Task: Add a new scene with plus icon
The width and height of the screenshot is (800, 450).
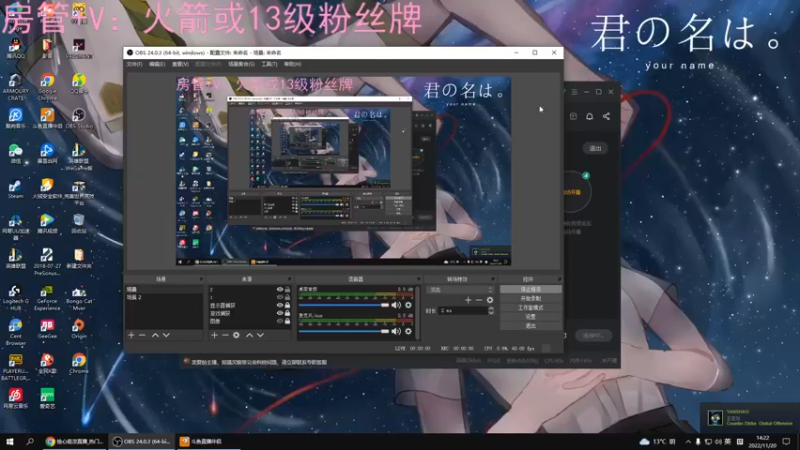Action: coord(131,335)
